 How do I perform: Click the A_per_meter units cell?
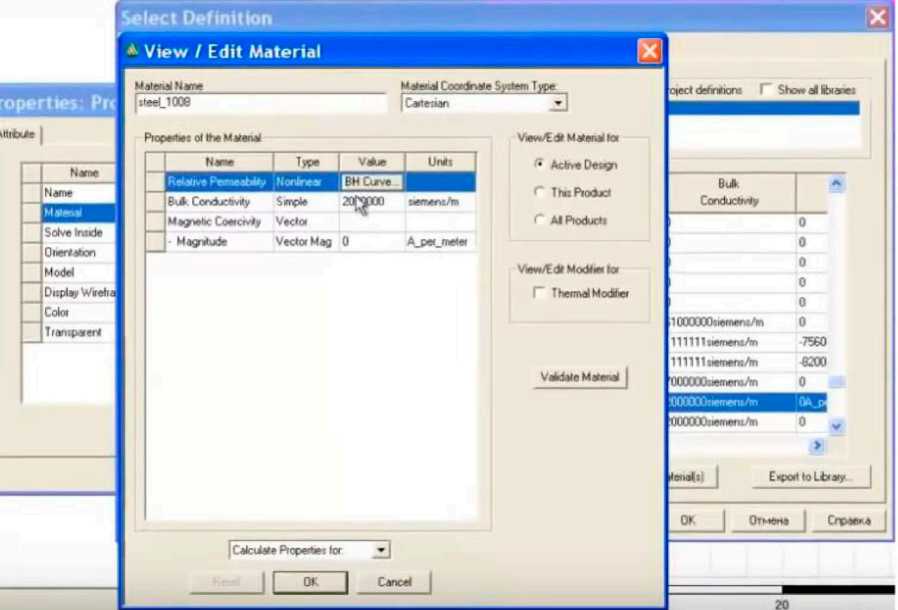[440, 242]
